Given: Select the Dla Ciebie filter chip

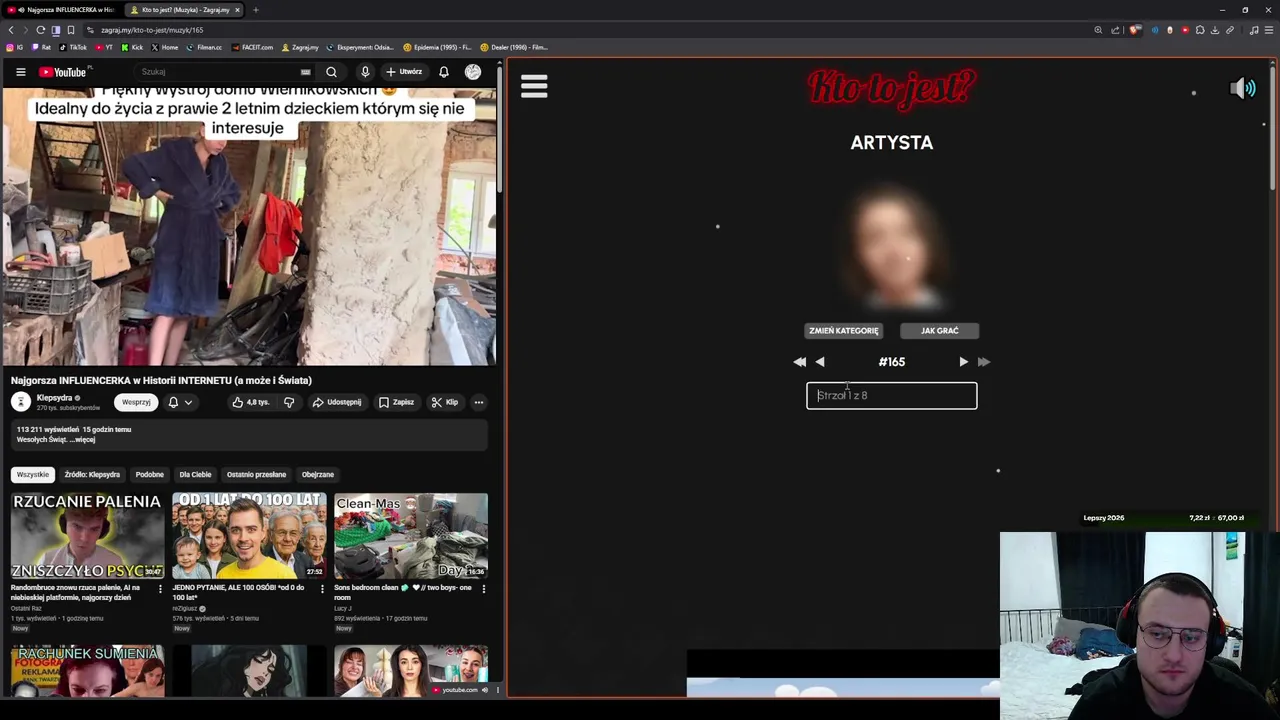Looking at the screenshot, I should tap(195, 475).
